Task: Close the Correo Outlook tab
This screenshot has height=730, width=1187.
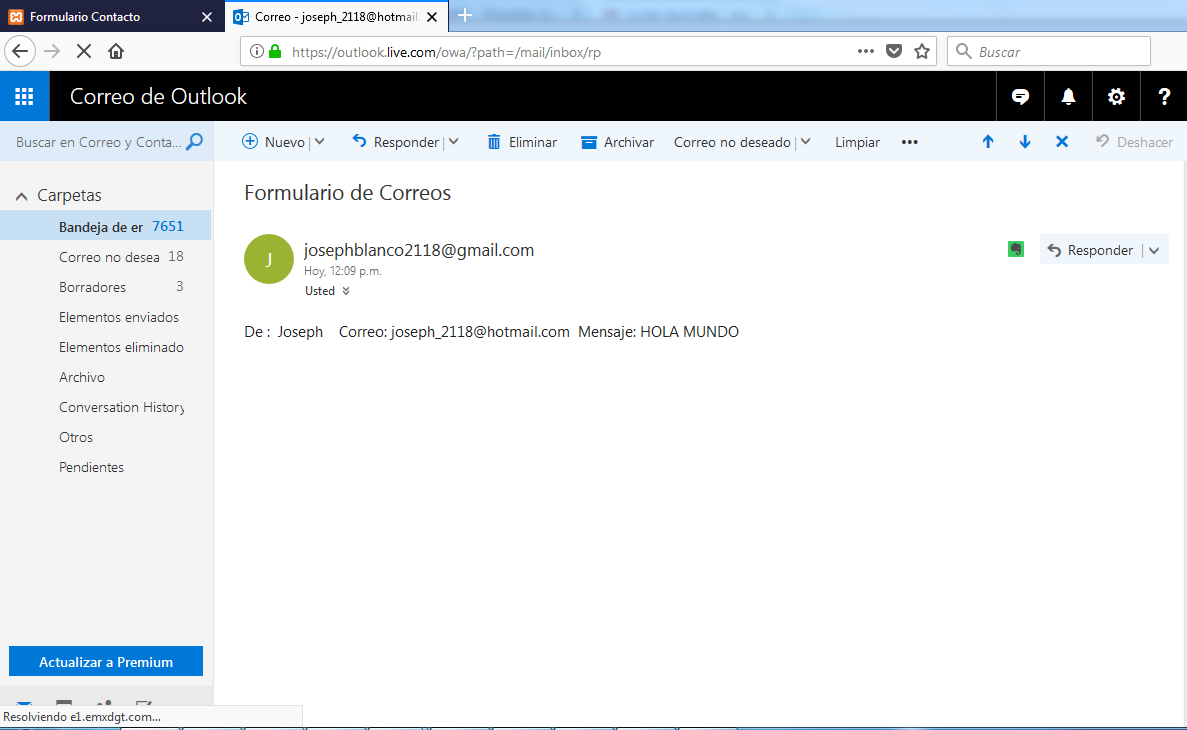Action: 432,17
